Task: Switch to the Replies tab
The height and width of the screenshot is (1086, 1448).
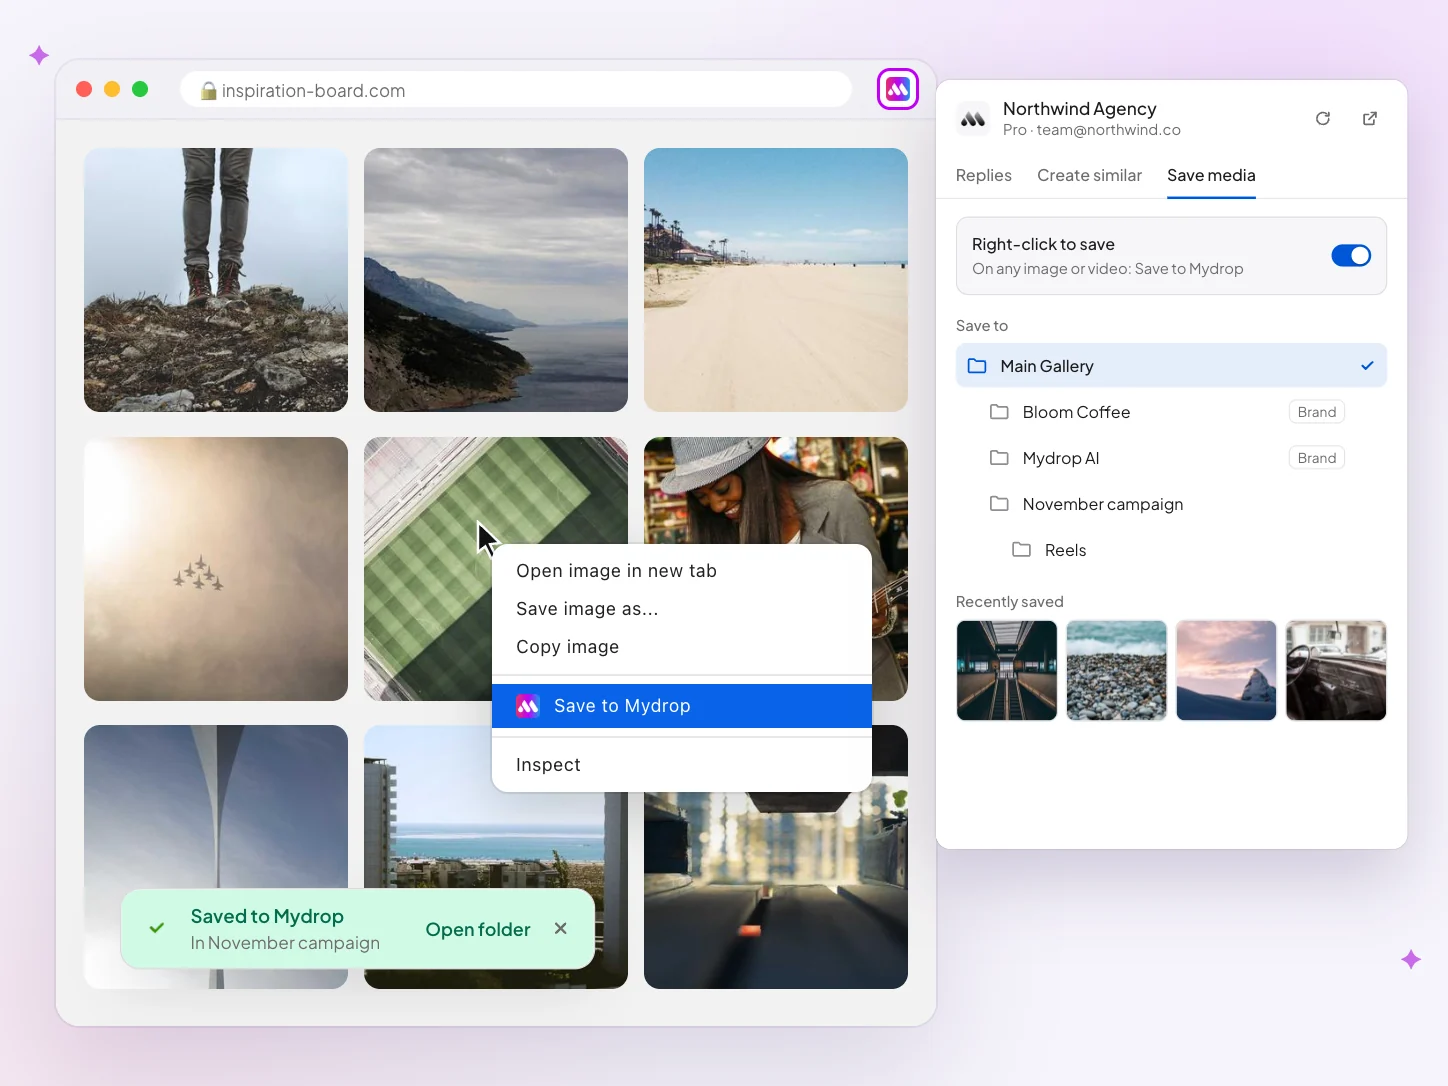Action: [x=984, y=175]
